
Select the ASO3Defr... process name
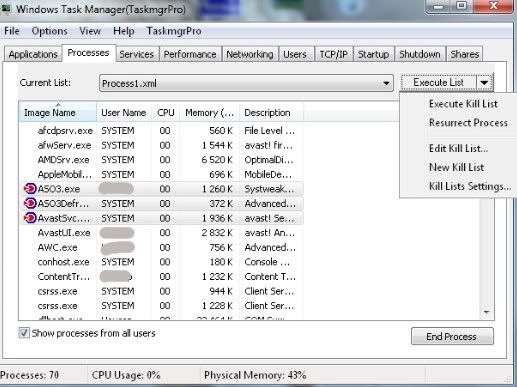pyautogui.click(x=63, y=203)
